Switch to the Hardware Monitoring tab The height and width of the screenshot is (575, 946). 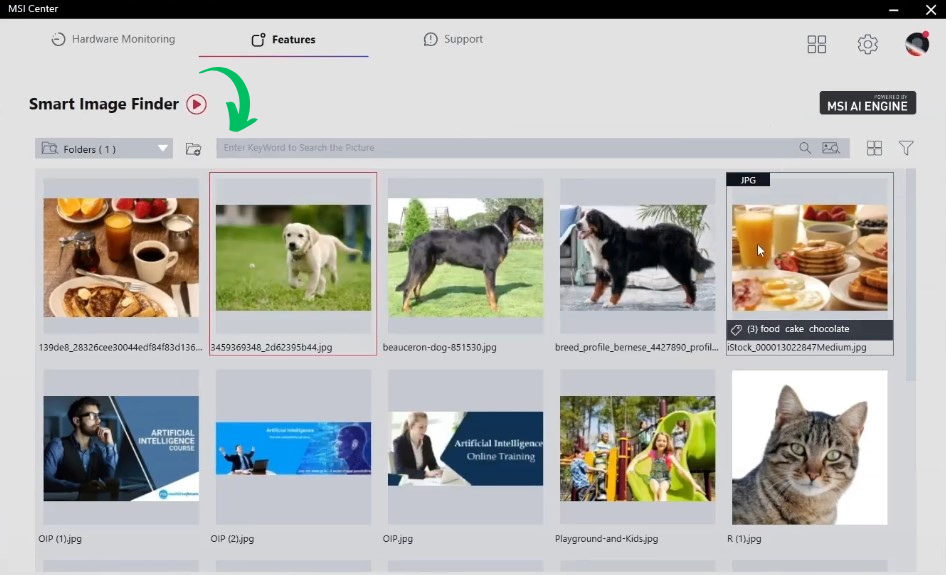tap(113, 40)
